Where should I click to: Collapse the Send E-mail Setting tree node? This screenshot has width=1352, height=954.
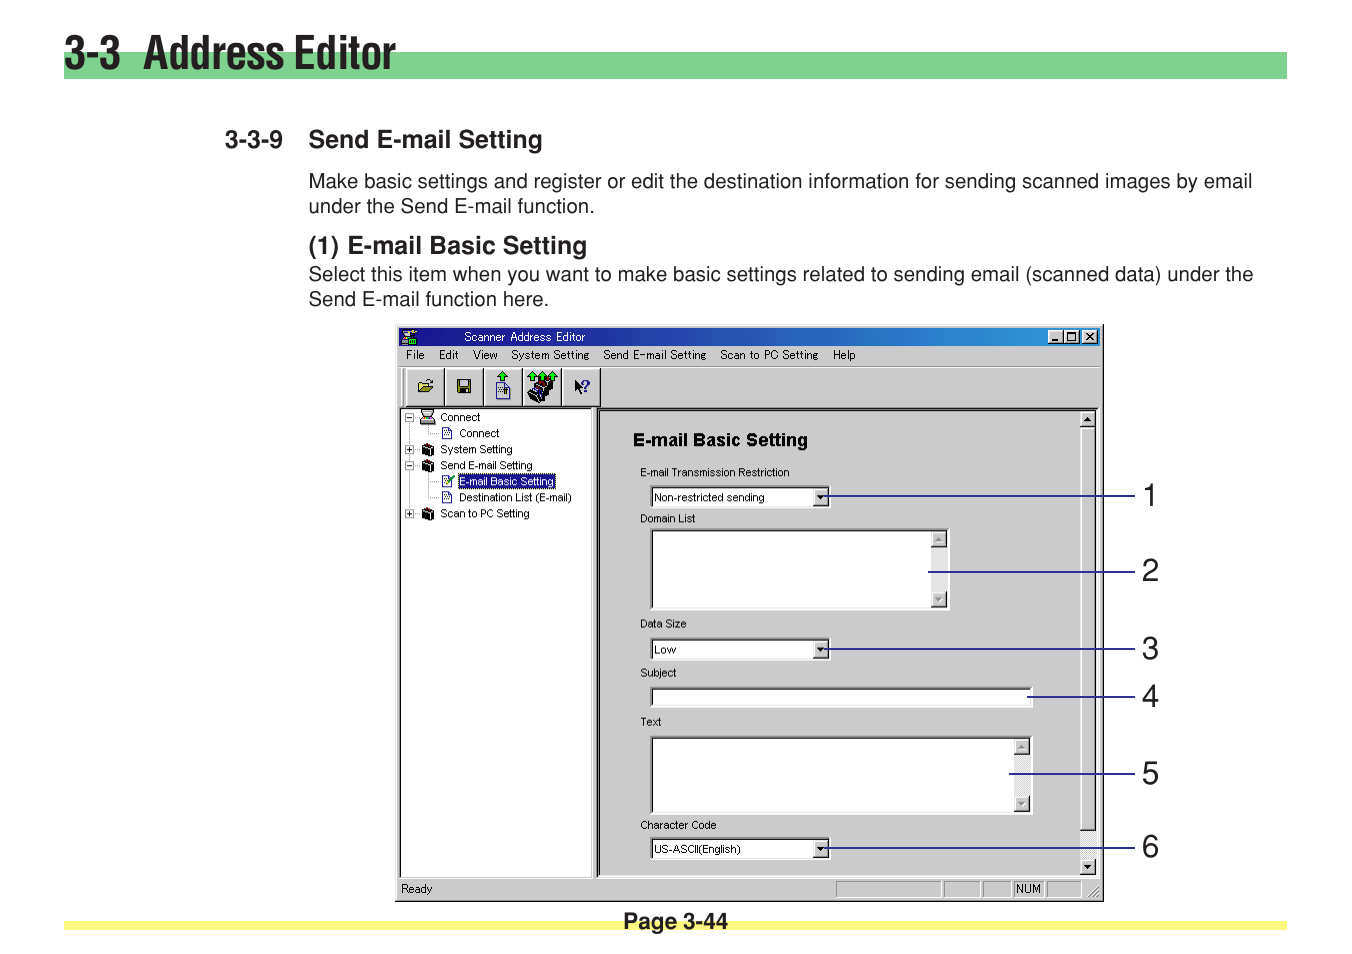409,465
